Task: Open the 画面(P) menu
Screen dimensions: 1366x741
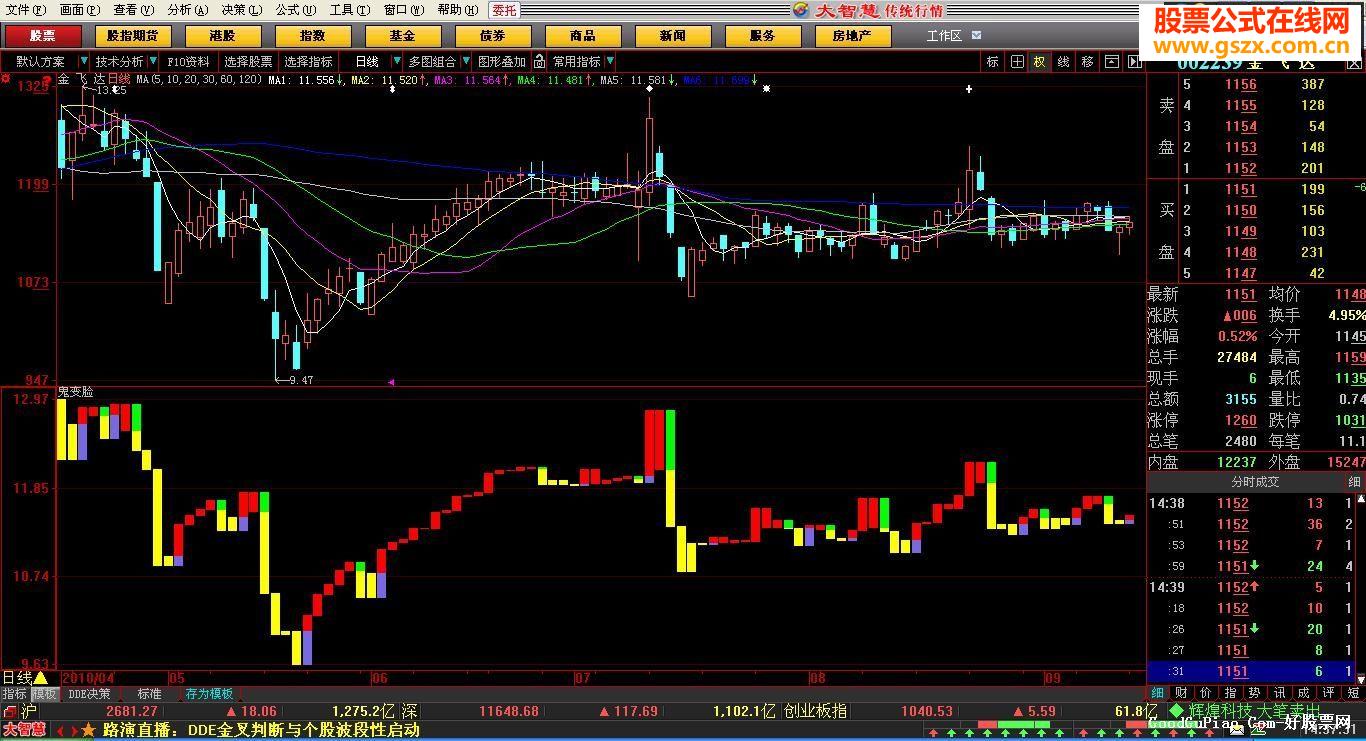Action: tap(79, 10)
